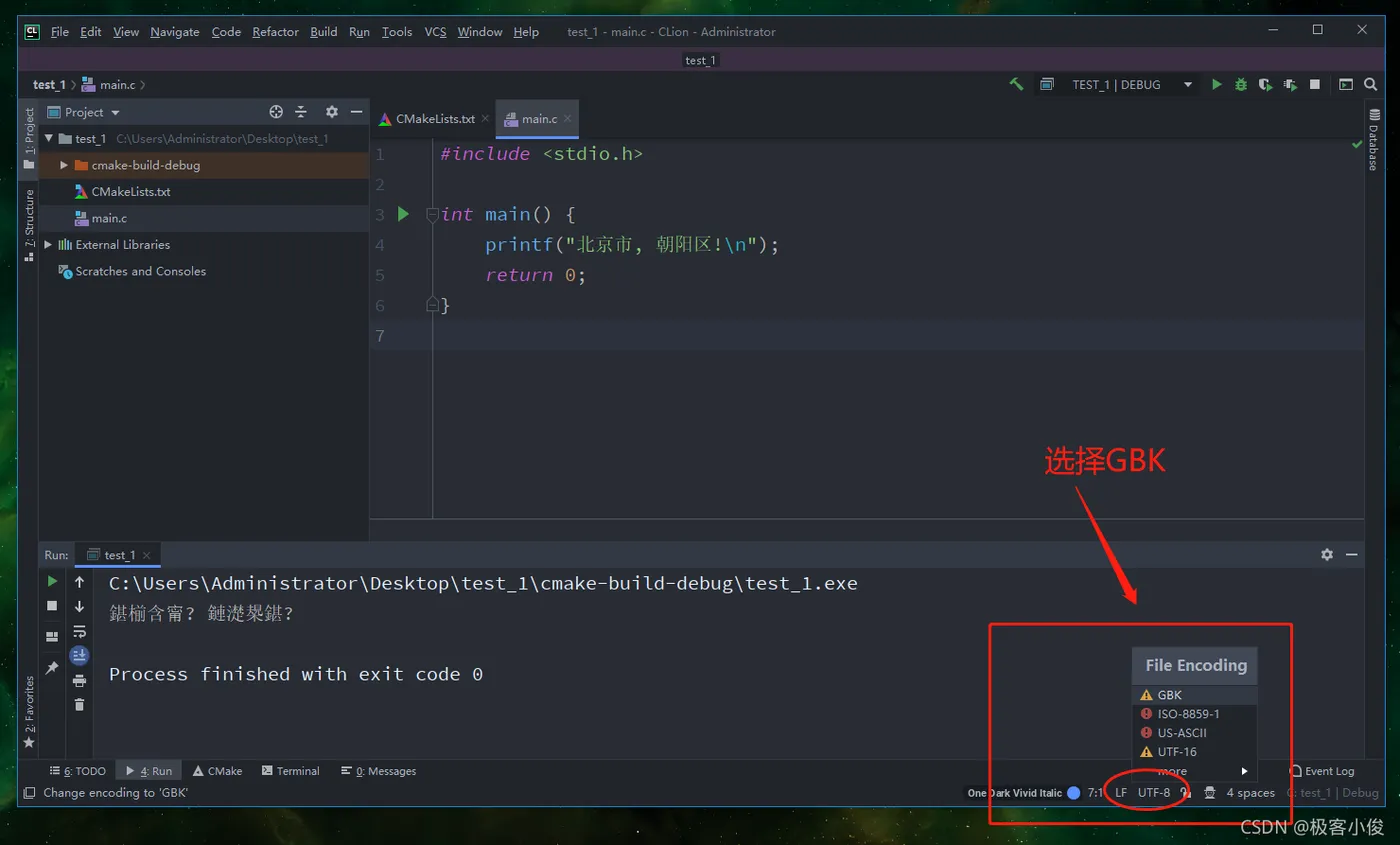
Task: Pin the Run tab
Action: pos(52,668)
